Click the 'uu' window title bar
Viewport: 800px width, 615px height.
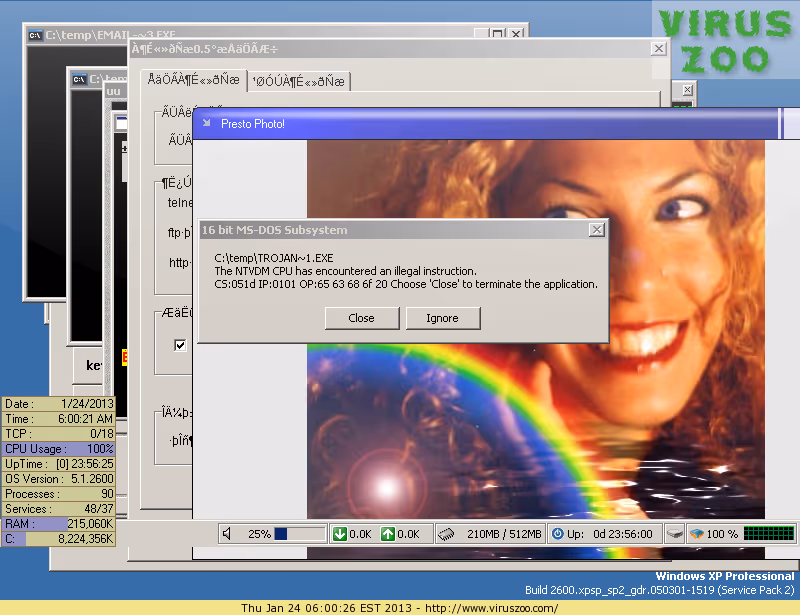[x=115, y=91]
